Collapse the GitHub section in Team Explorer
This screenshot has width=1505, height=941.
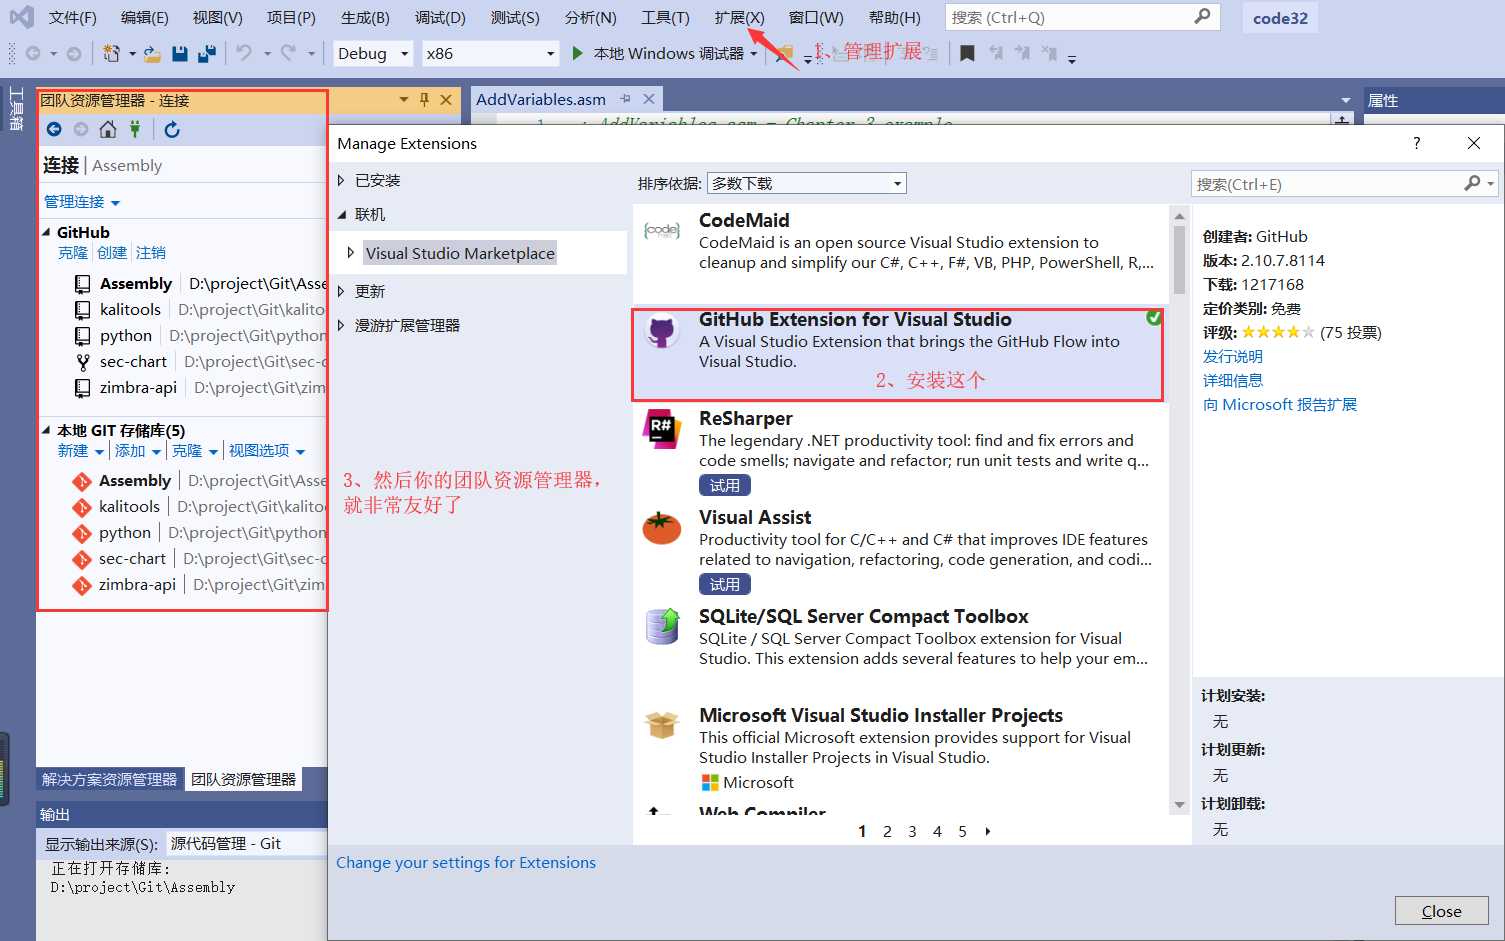pos(47,232)
